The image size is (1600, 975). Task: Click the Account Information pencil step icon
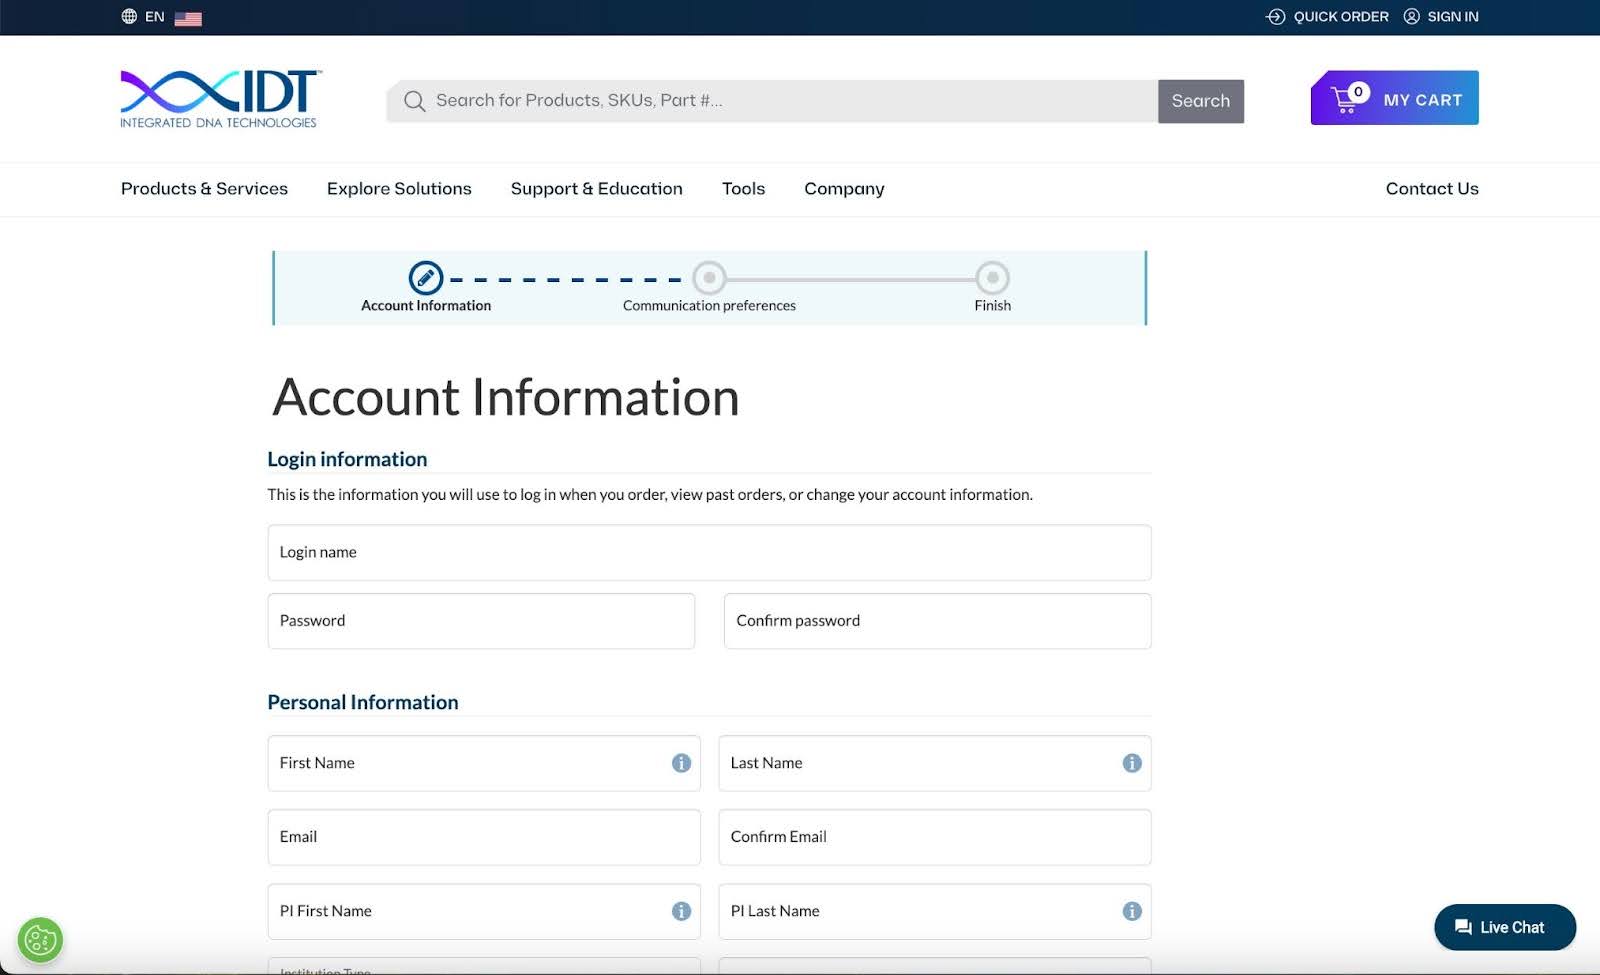pyautogui.click(x=426, y=278)
